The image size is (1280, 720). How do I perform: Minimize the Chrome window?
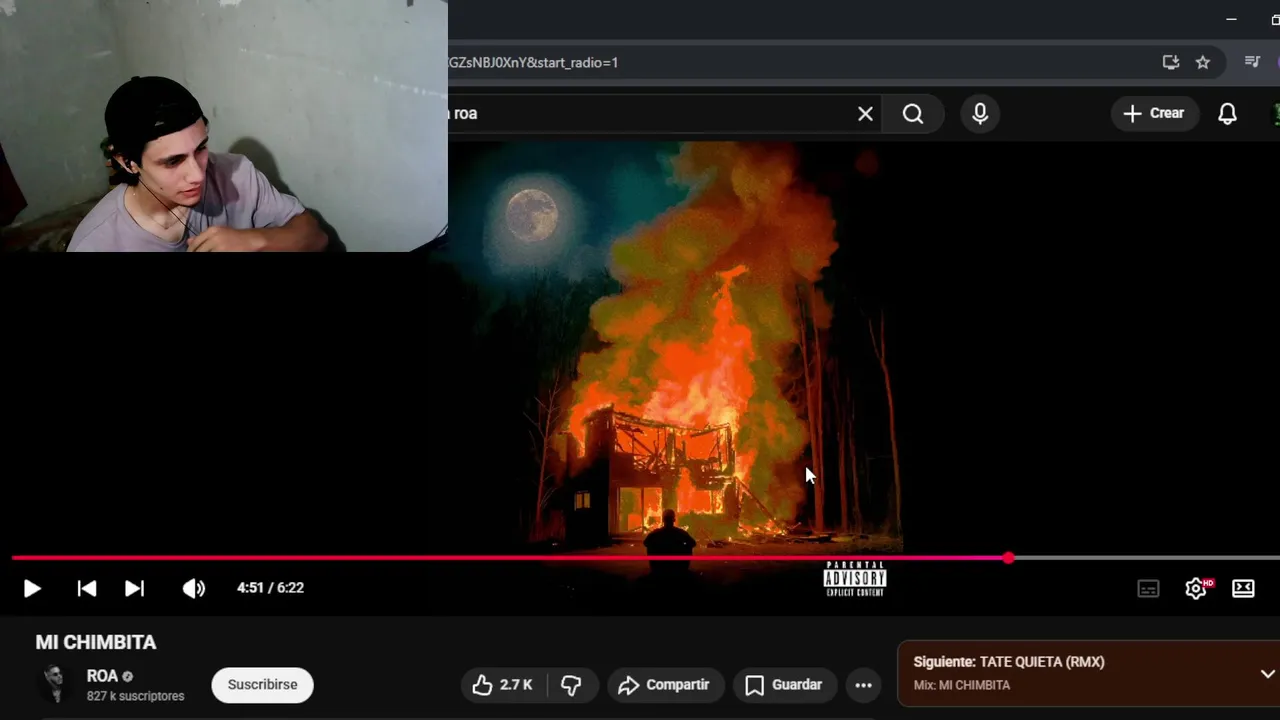click(1231, 19)
